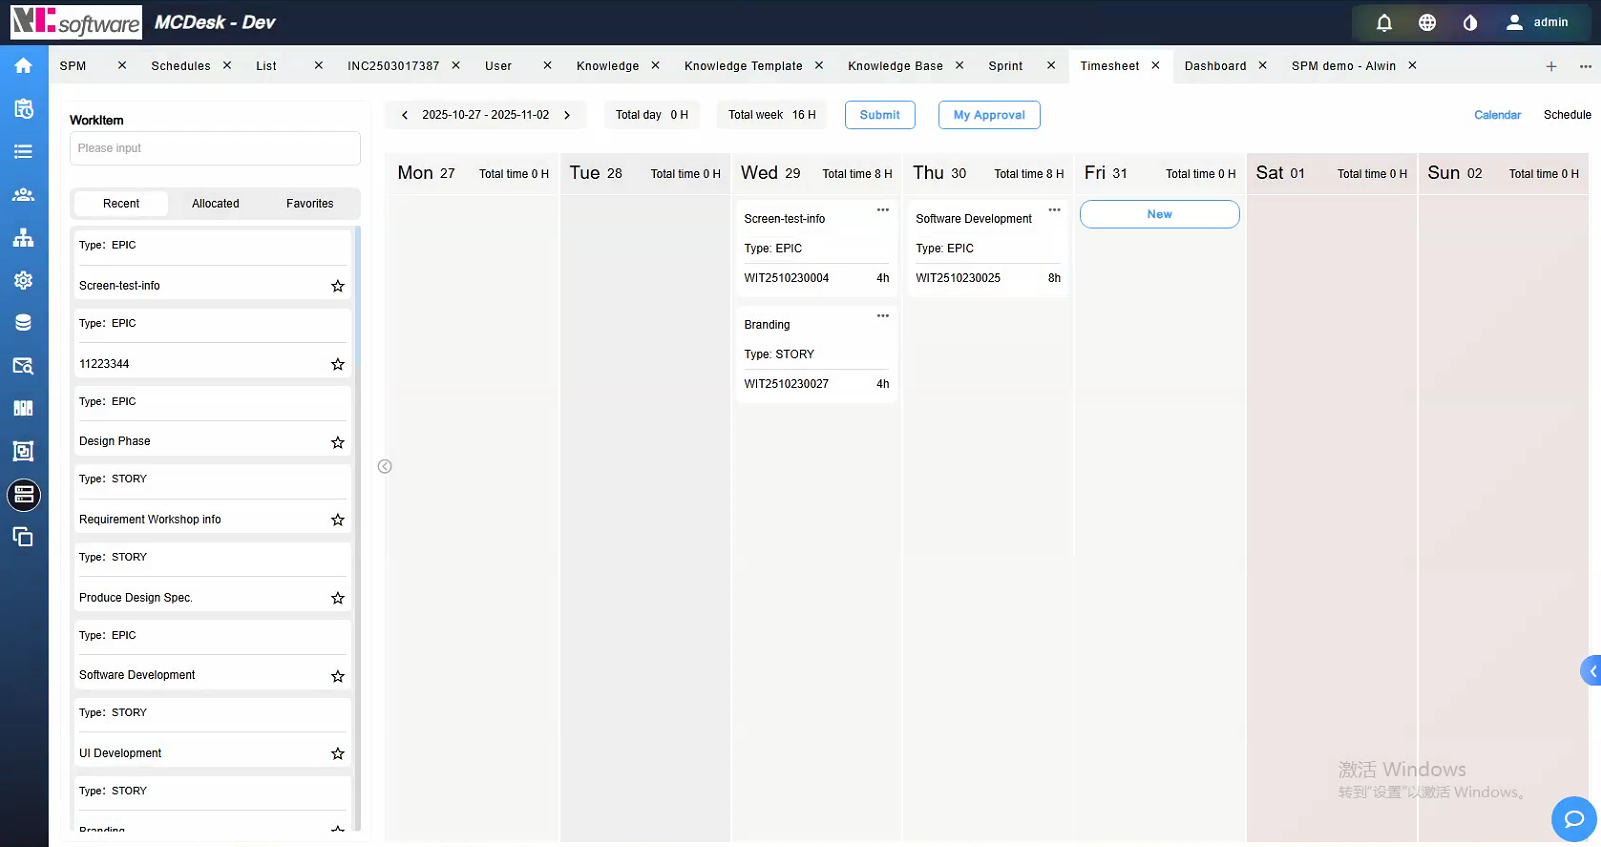Open the chat support bubble
This screenshot has height=847, width=1601.
point(1574,819)
